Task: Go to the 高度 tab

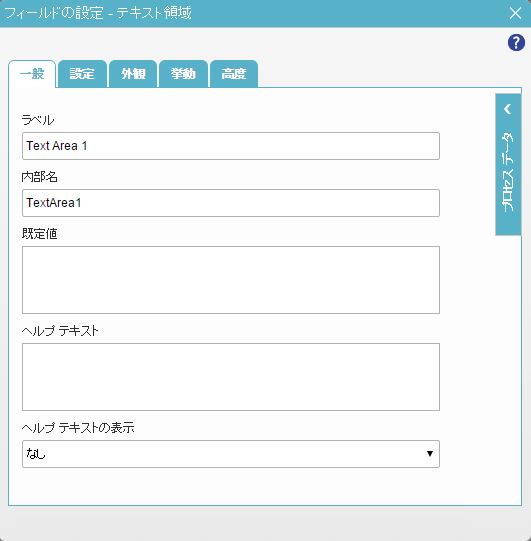Action: [234, 74]
